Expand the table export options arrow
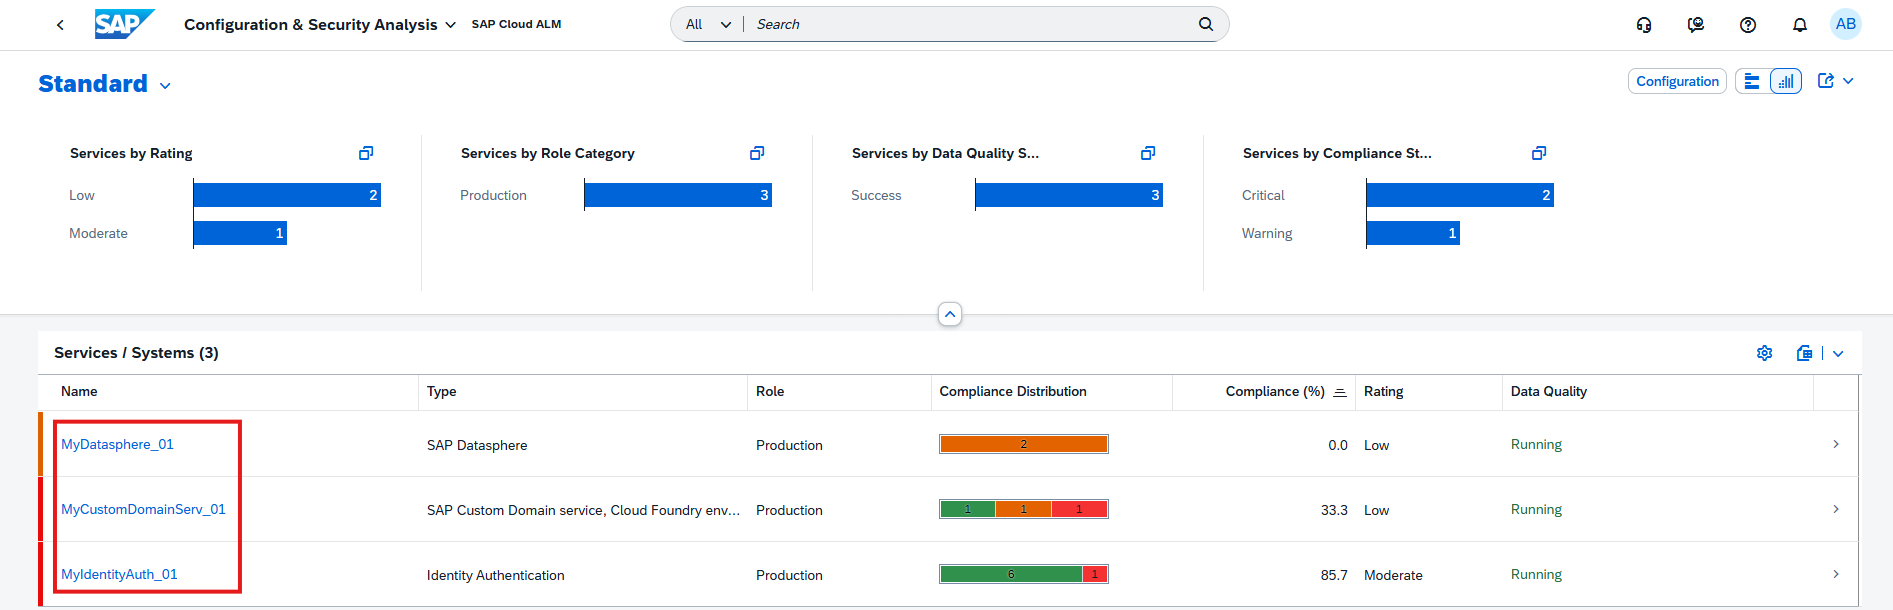Viewport: 1893px width, 610px height. (x=1838, y=353)
